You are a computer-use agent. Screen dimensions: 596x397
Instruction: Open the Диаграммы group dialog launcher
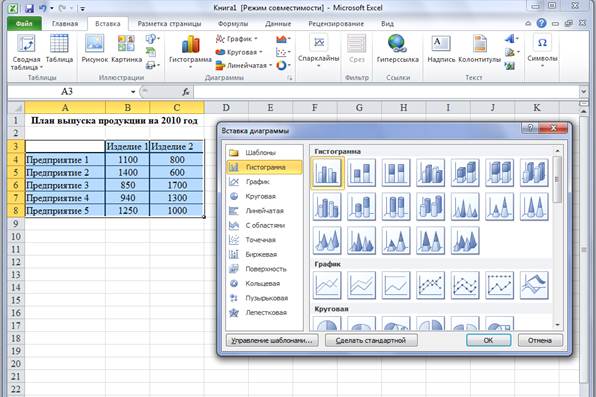click(290, 78)
